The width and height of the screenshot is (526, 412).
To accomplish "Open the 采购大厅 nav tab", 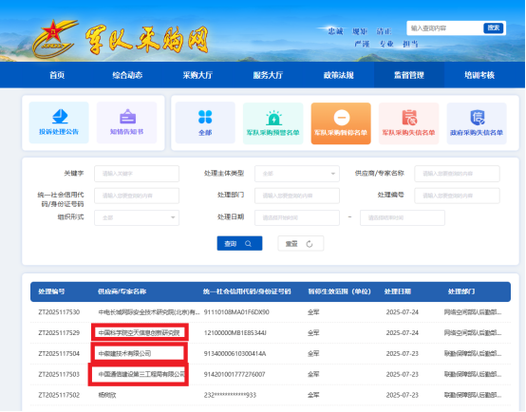I will click(x=198, y=75).
